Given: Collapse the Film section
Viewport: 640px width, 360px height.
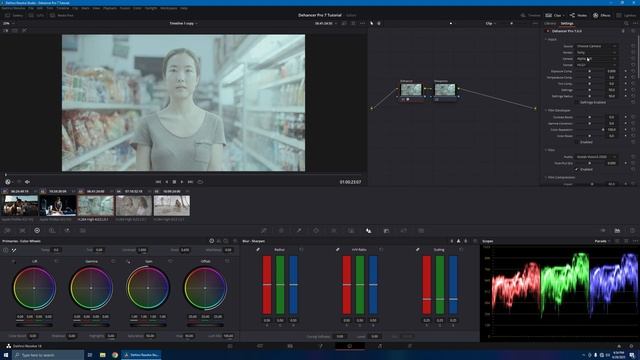Looking at the screenshot, I should (x=546, y=150).
